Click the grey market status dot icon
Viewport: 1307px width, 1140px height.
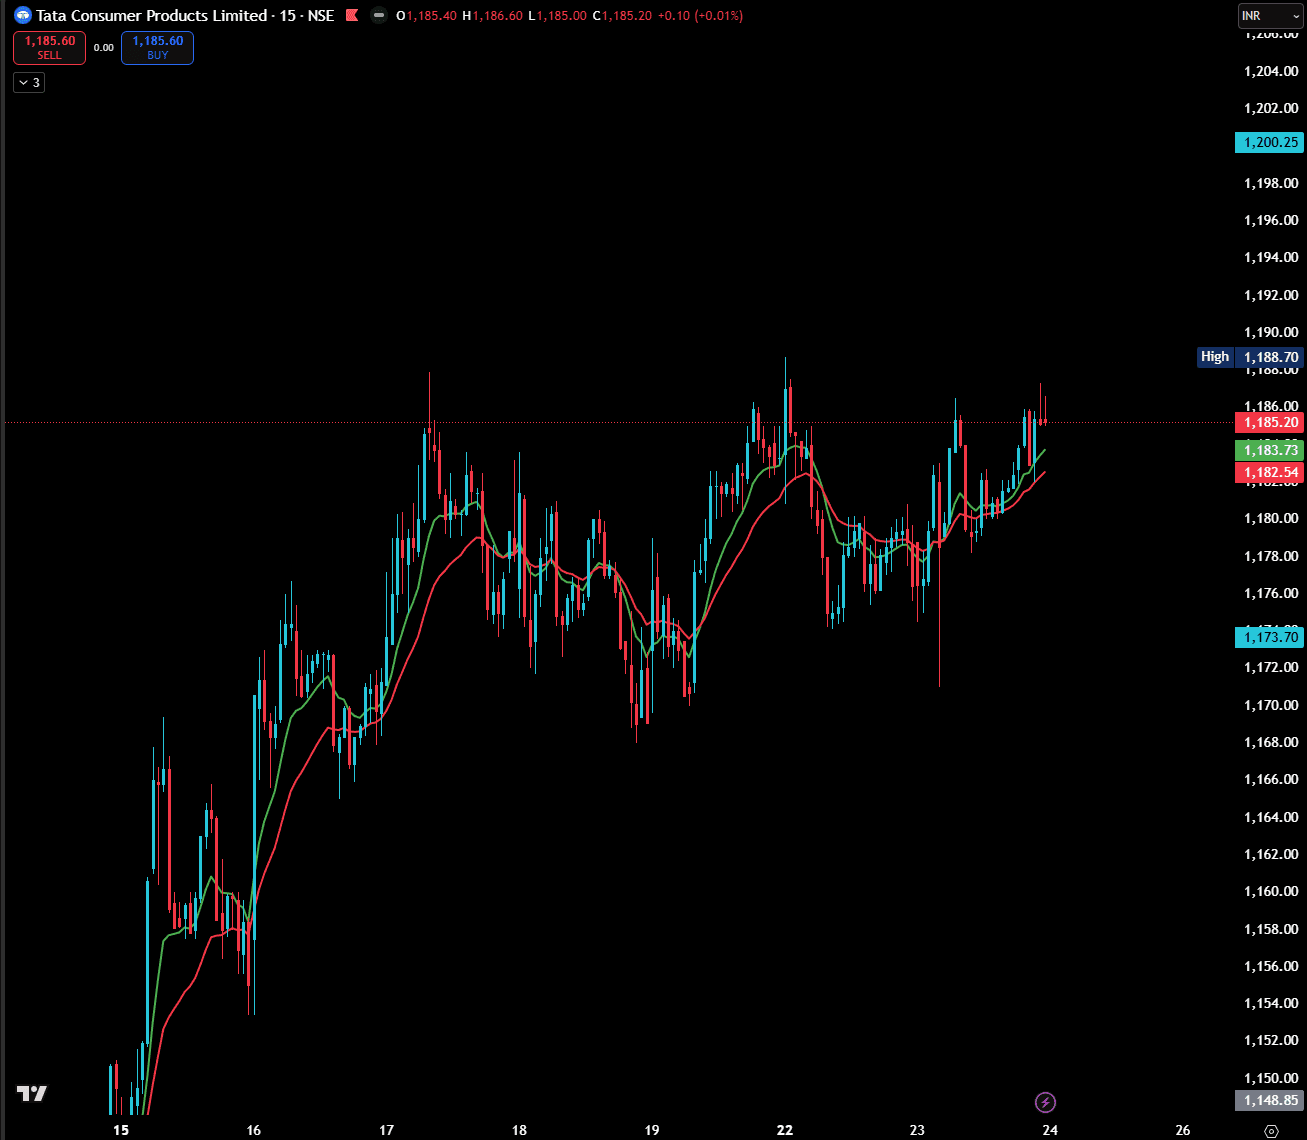378,16
